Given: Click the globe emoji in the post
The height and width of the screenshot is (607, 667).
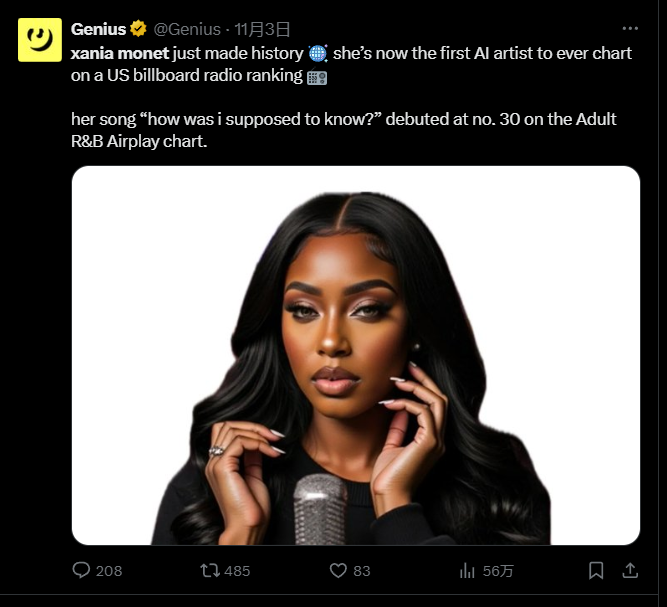Looking at the screenshot, I should 319,54.
